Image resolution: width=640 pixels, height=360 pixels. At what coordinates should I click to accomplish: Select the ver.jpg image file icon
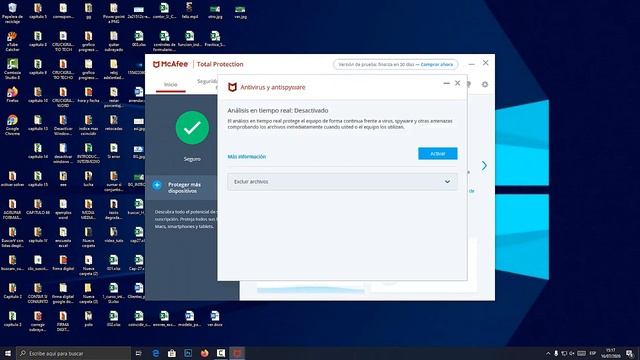pos(240,11)
